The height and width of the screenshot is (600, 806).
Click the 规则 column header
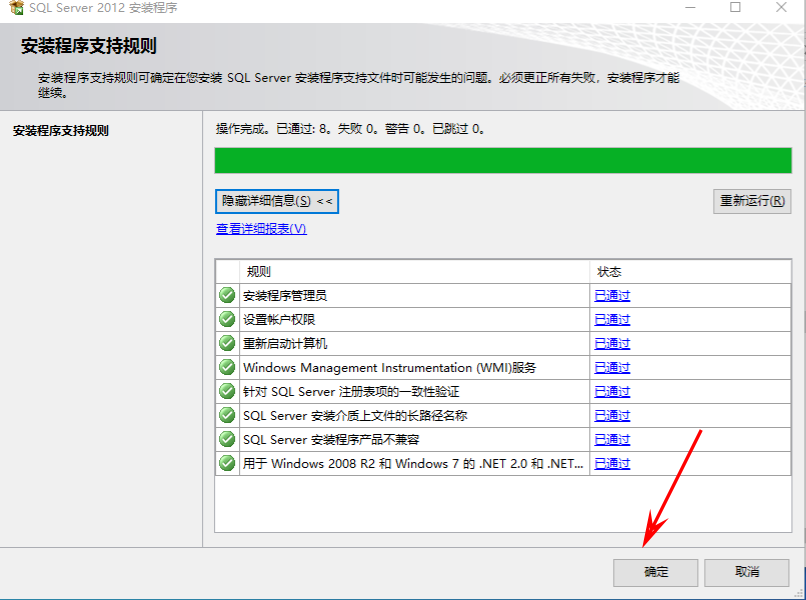coord(414,271)
